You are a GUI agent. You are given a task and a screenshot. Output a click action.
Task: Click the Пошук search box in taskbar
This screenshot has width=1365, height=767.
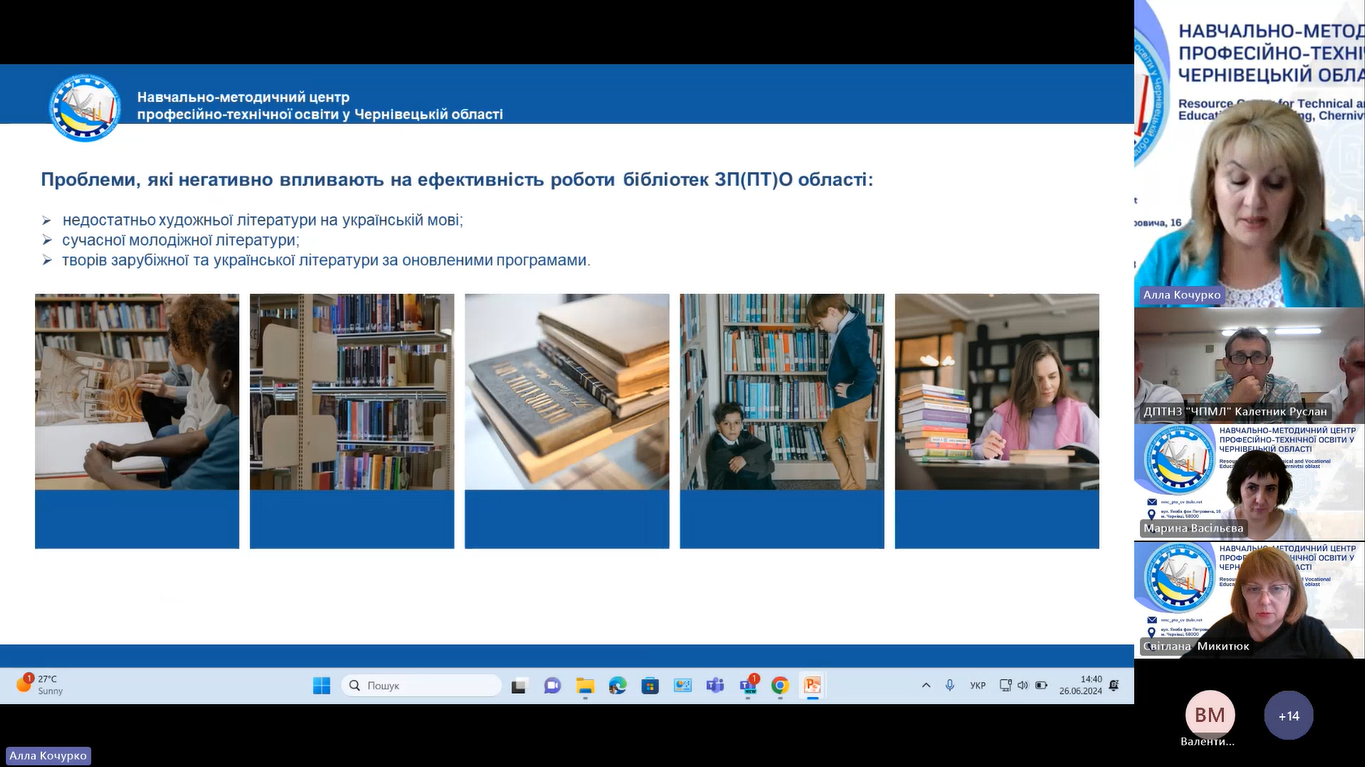pyautogui.click(x=422, y=686)
